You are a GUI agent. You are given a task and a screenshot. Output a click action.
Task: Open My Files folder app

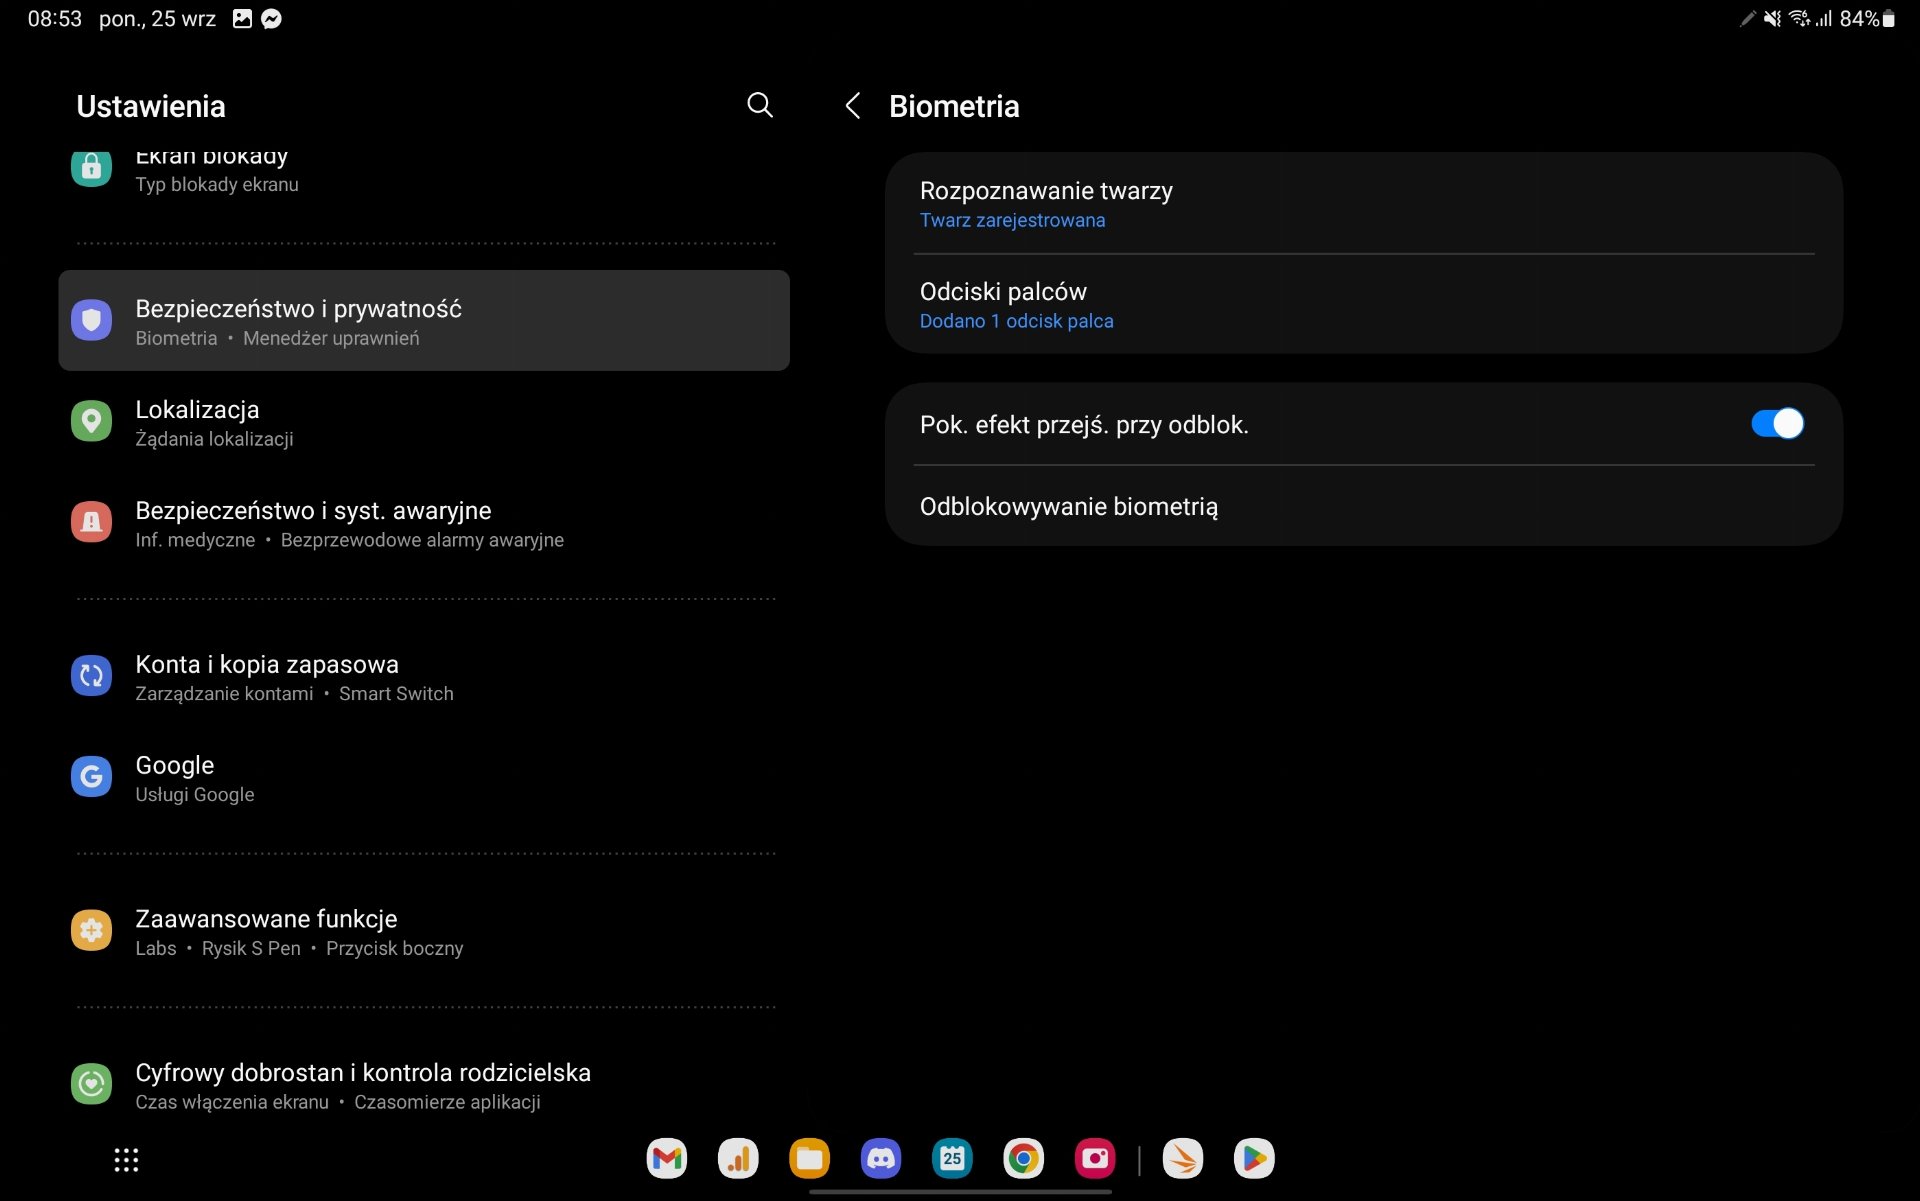[810, 1159]
